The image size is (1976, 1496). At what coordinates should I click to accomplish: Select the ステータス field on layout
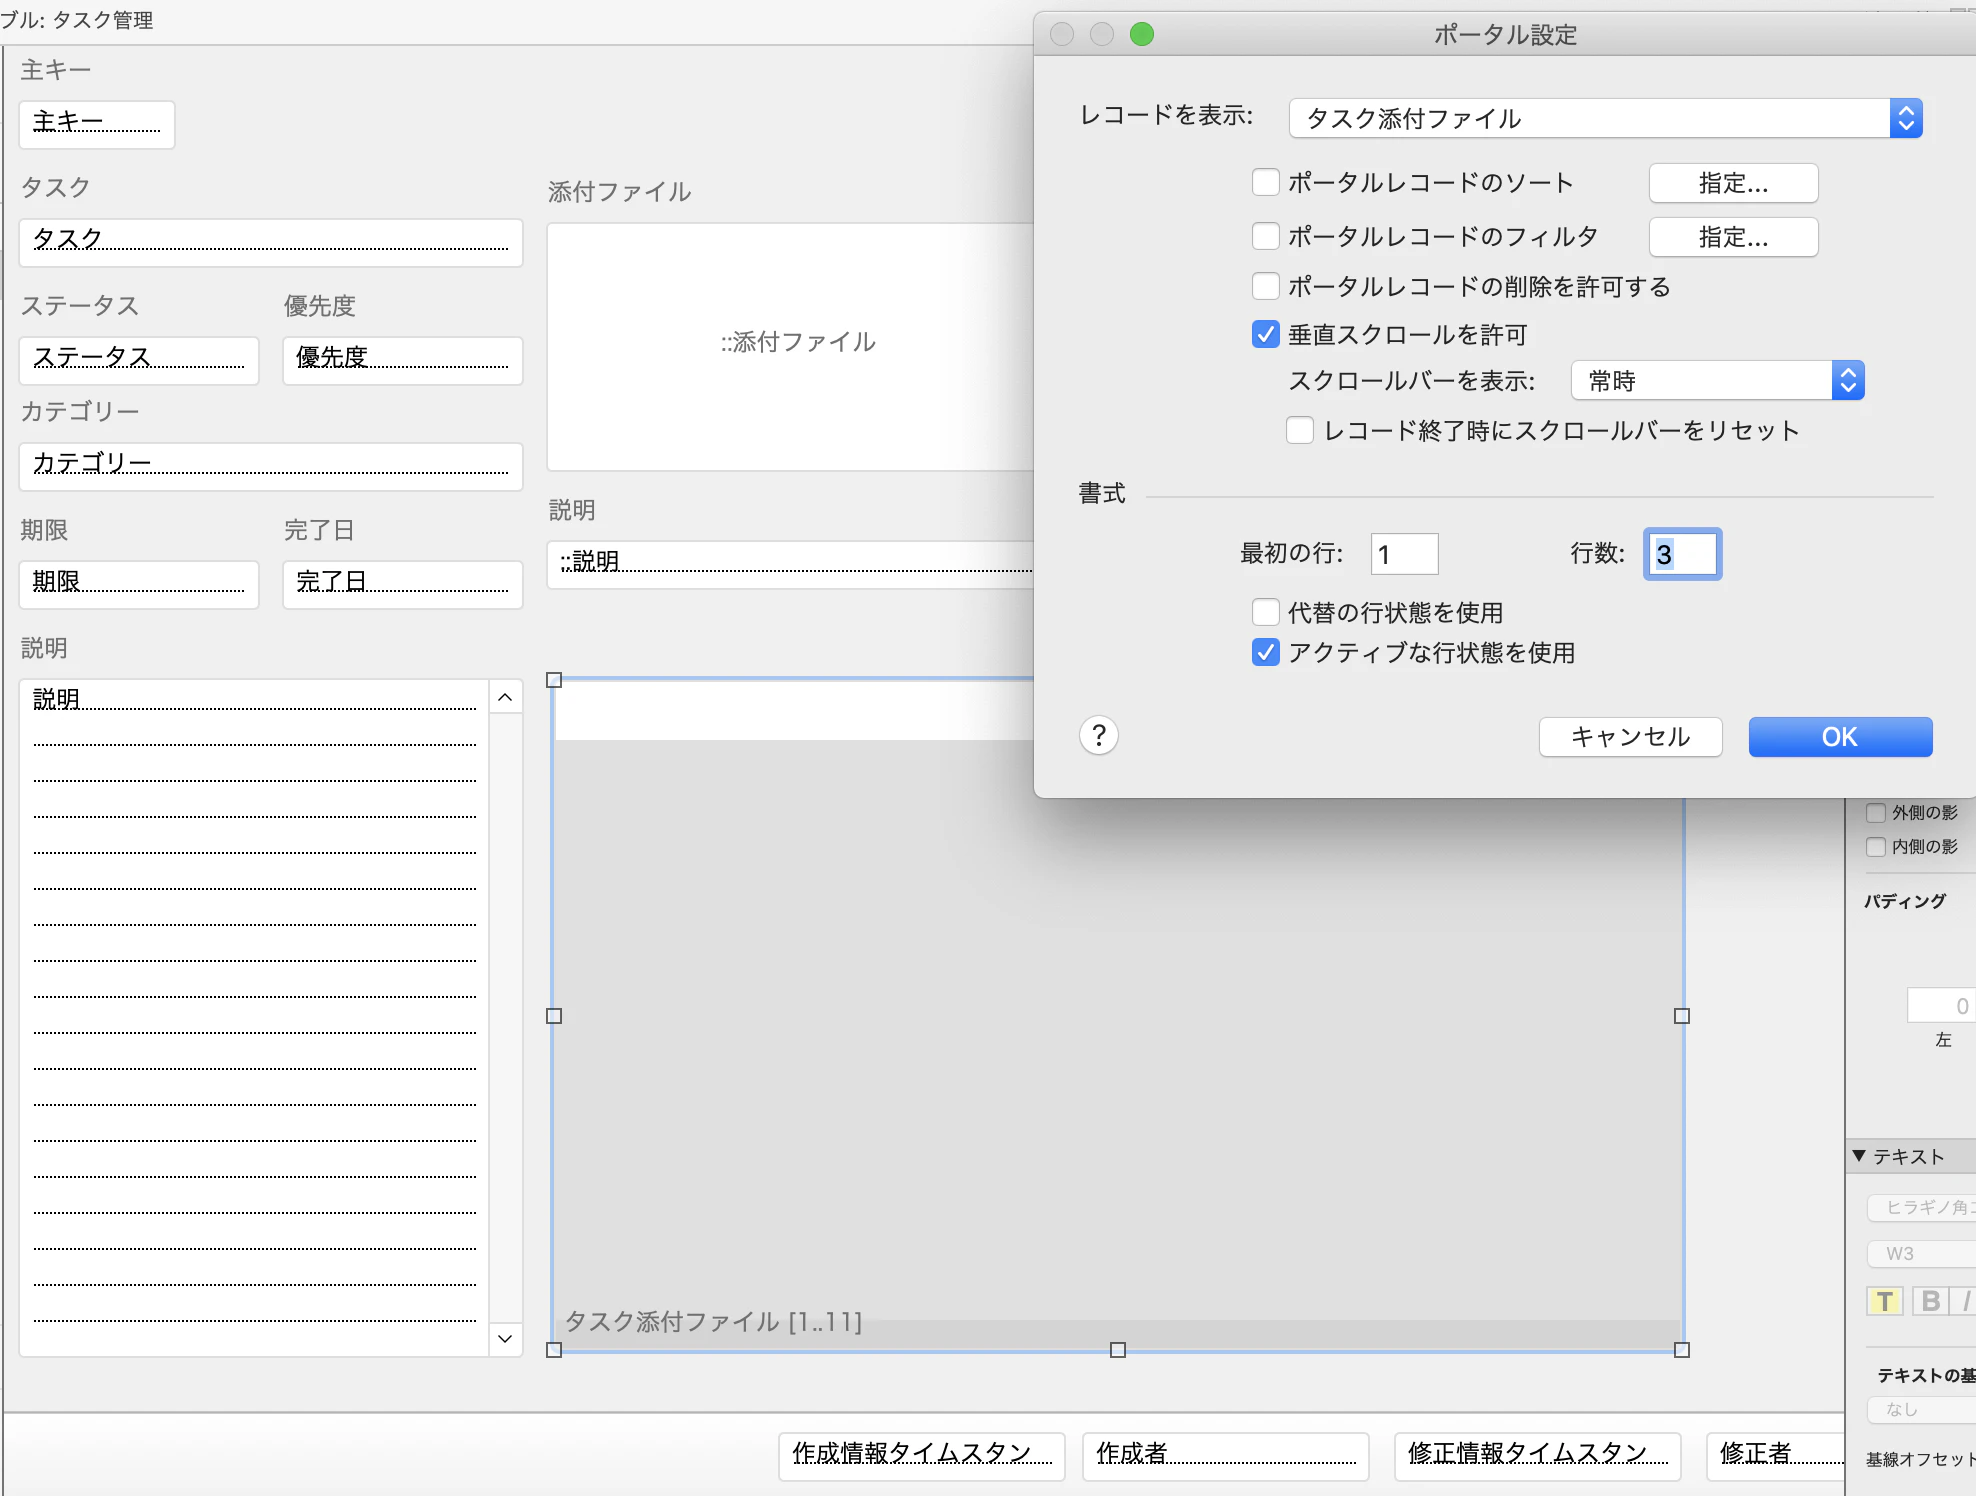(139, 361)
